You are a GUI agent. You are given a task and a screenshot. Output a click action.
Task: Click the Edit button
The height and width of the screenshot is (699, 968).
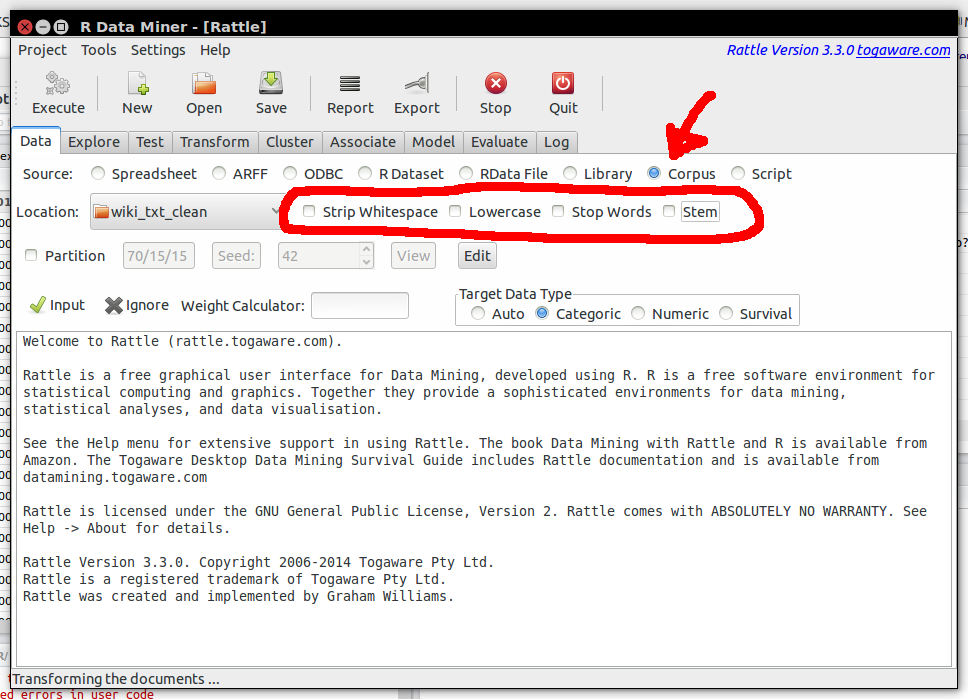click(477, 256)
